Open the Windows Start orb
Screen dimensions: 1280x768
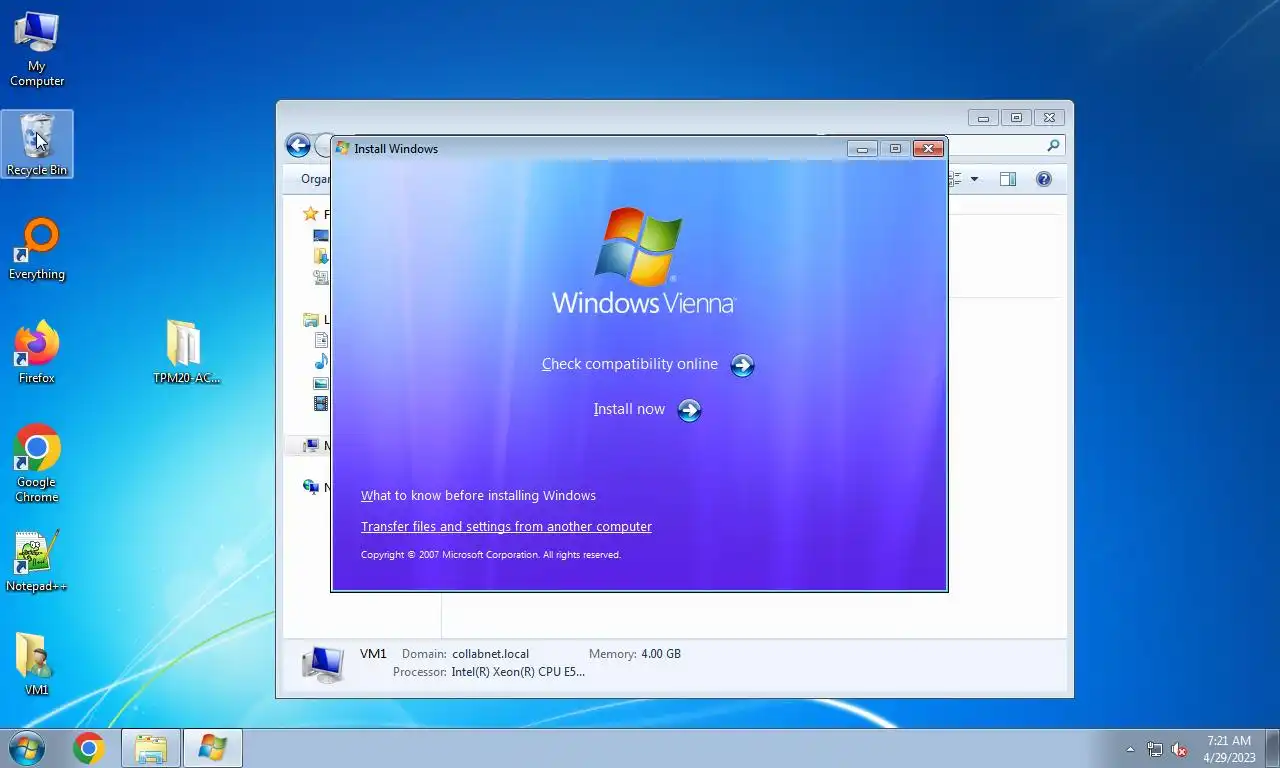point(26,748)
